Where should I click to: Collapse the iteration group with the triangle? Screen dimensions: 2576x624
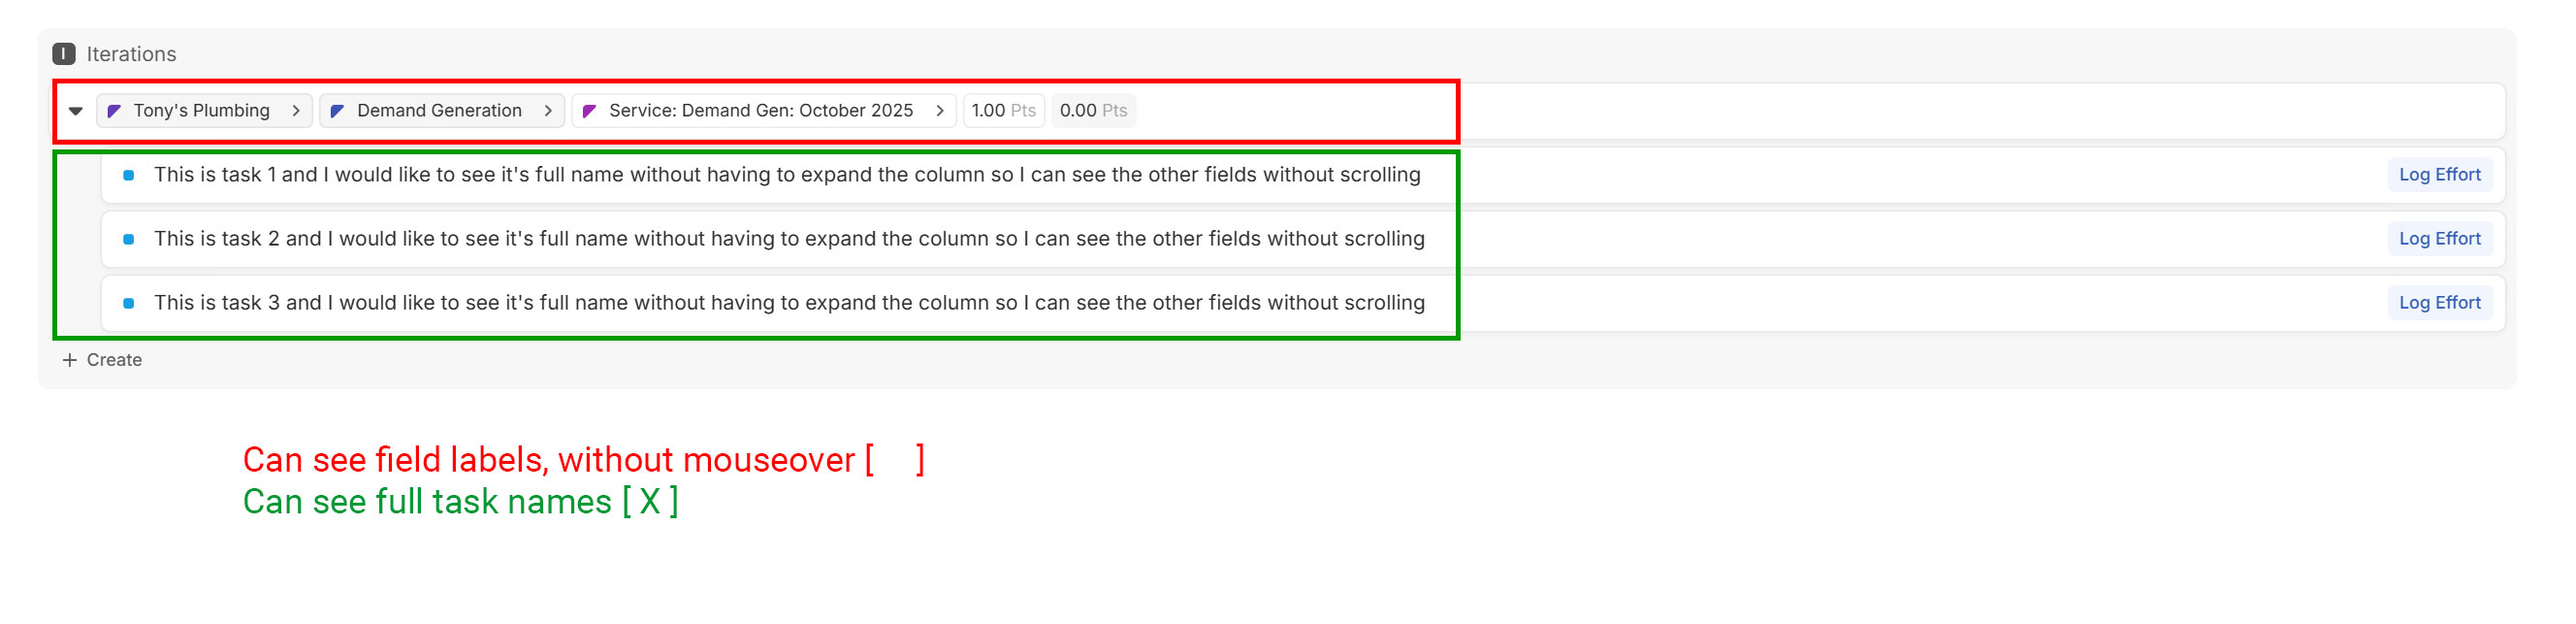[x=76, y=111]
